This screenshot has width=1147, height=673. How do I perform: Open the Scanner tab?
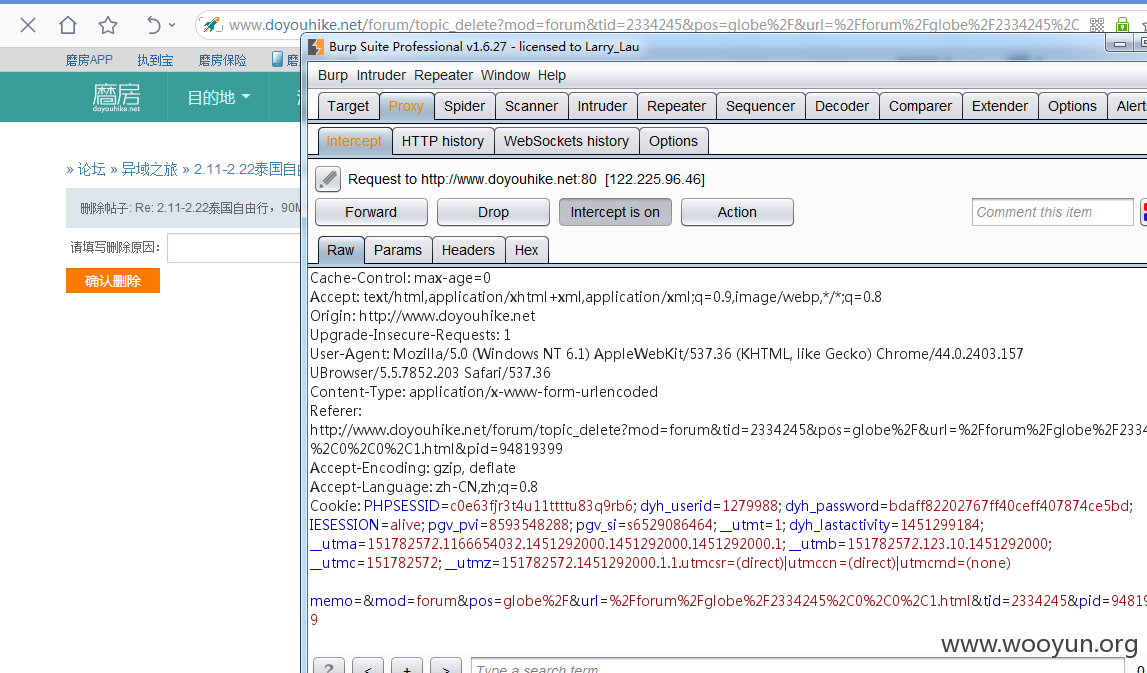[x=531, y=106]
